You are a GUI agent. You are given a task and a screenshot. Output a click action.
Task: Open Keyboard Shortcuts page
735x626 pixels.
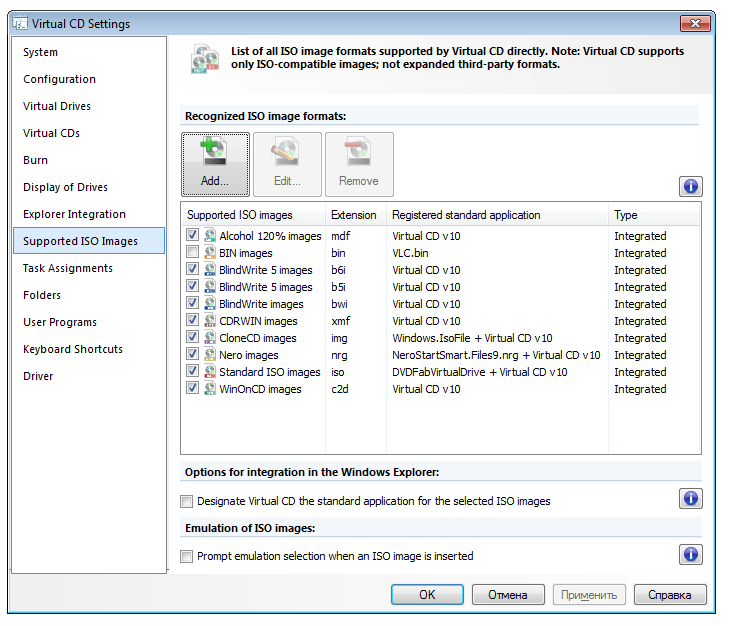pyautogui.click(x=89, y=349)
